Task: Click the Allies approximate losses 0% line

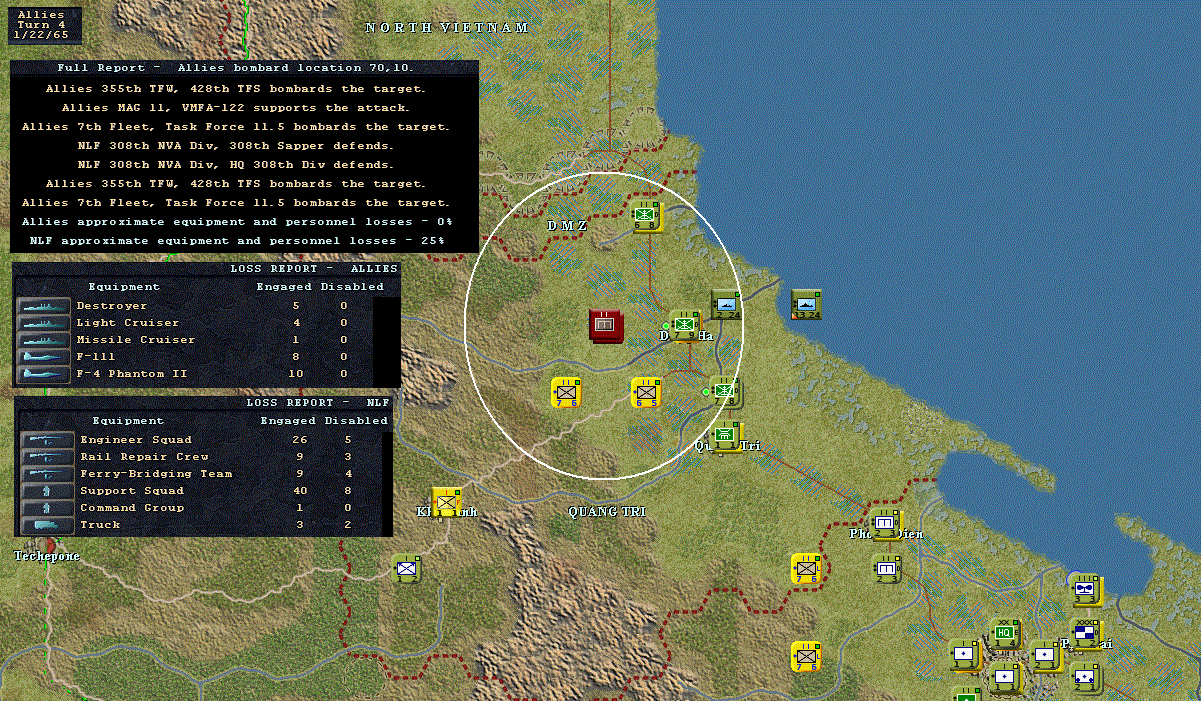Action: click(237, 222)
